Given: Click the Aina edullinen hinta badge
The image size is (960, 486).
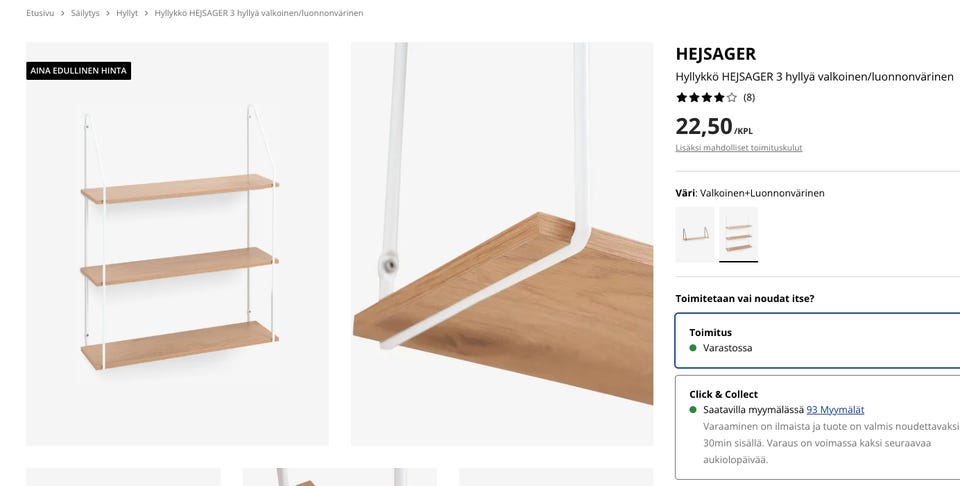Looking at the screenshot, I should [78, 70].
